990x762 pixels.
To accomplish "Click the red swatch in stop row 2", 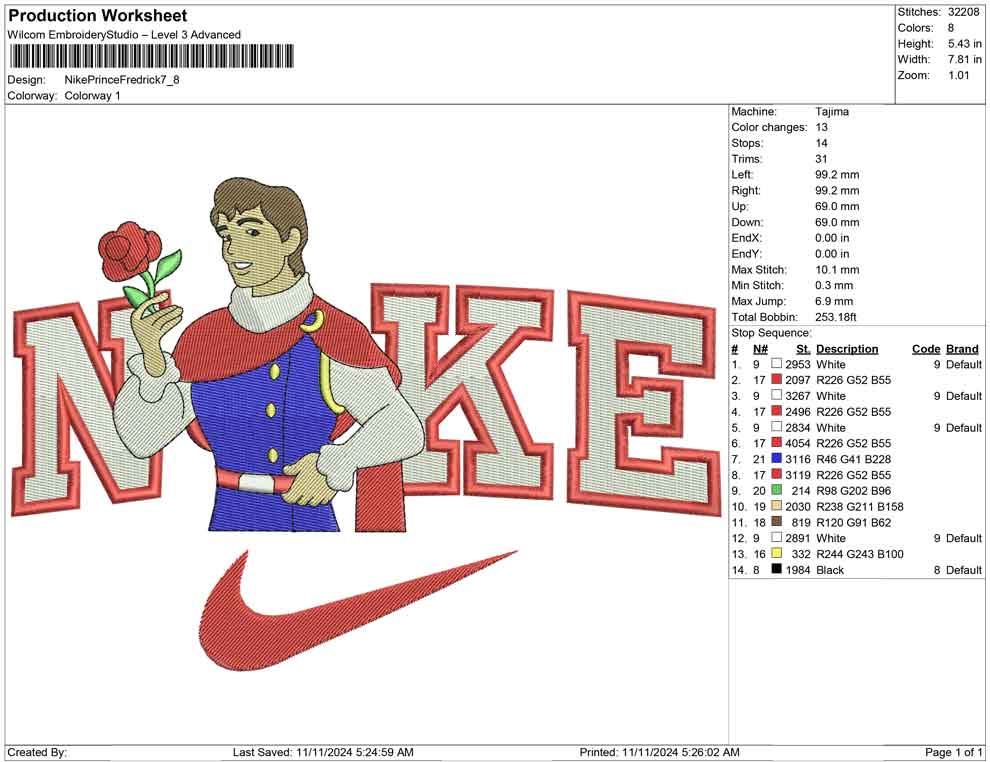I will pyautogui.click(x=777, y=379).
